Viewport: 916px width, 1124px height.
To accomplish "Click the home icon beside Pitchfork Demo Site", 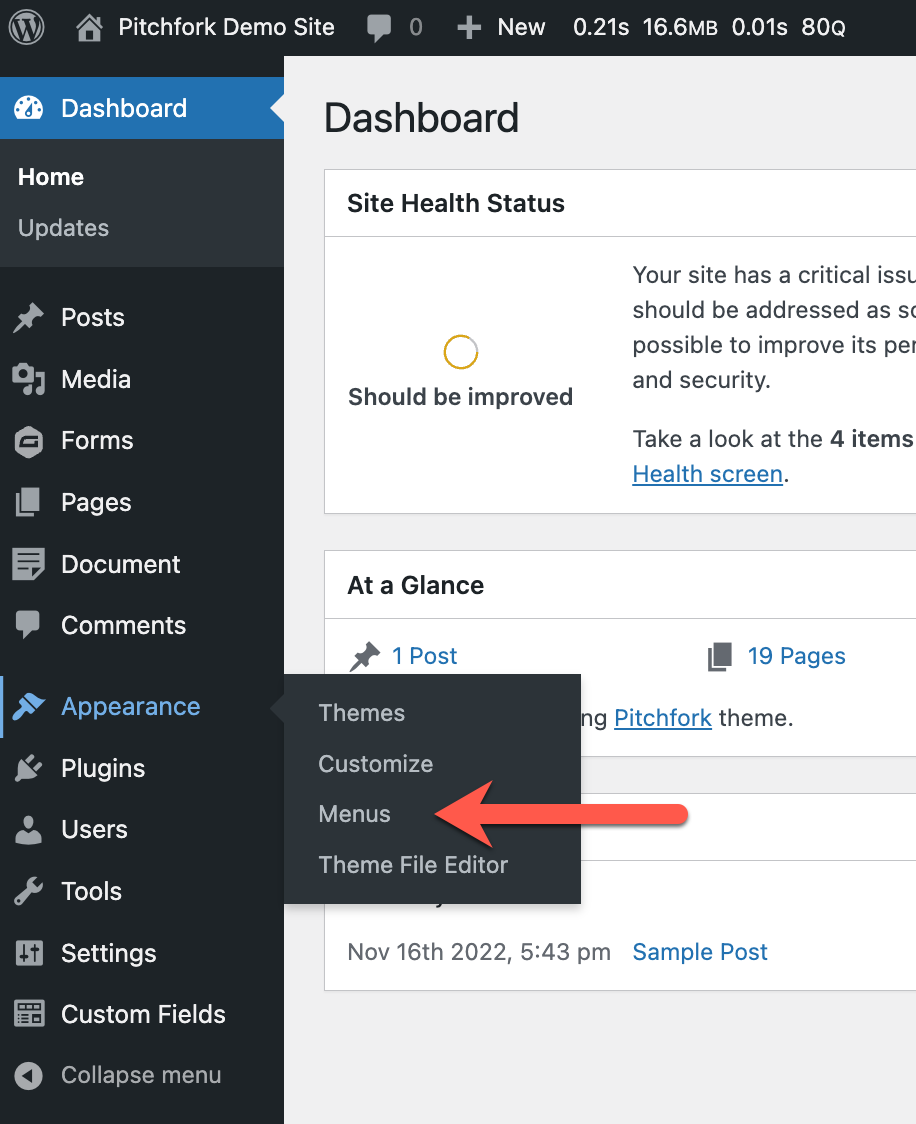I will [88, 27].
